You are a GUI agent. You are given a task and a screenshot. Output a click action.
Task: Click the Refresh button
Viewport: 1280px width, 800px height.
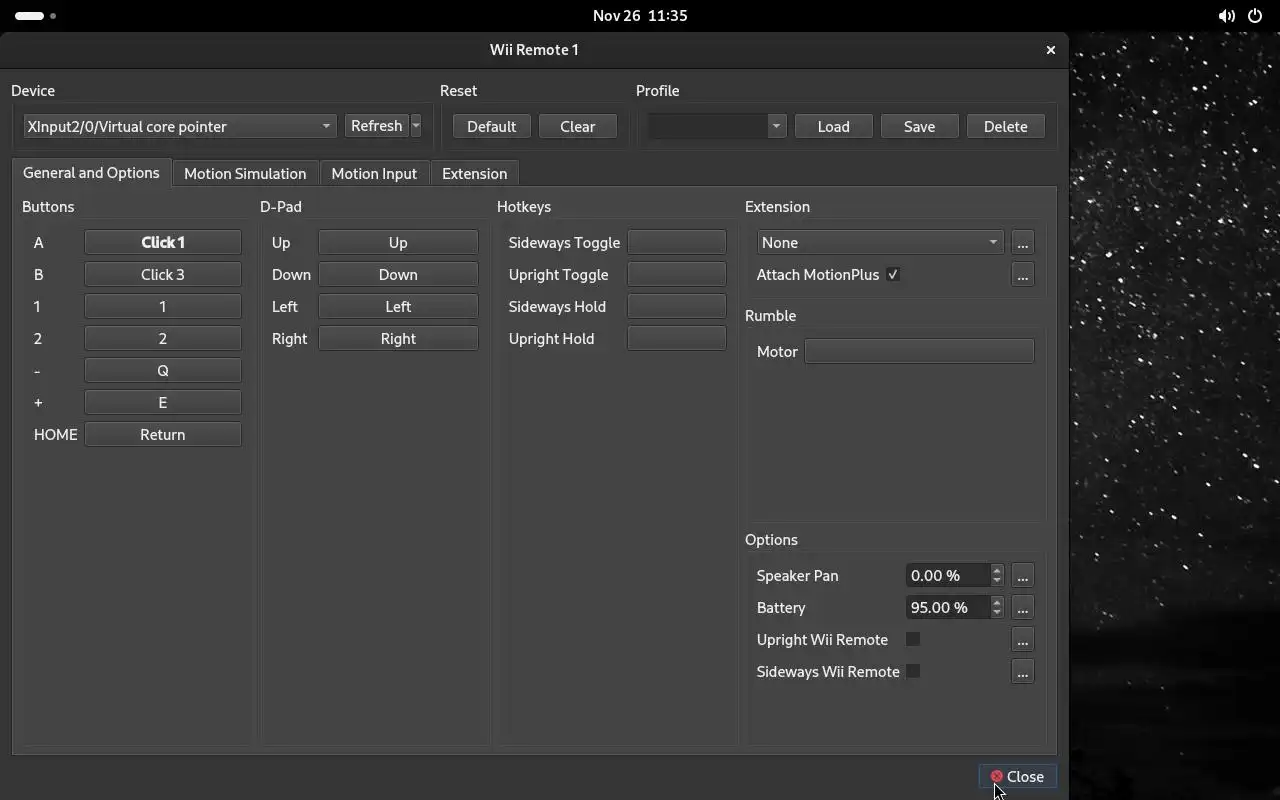[x=377, y=126]
